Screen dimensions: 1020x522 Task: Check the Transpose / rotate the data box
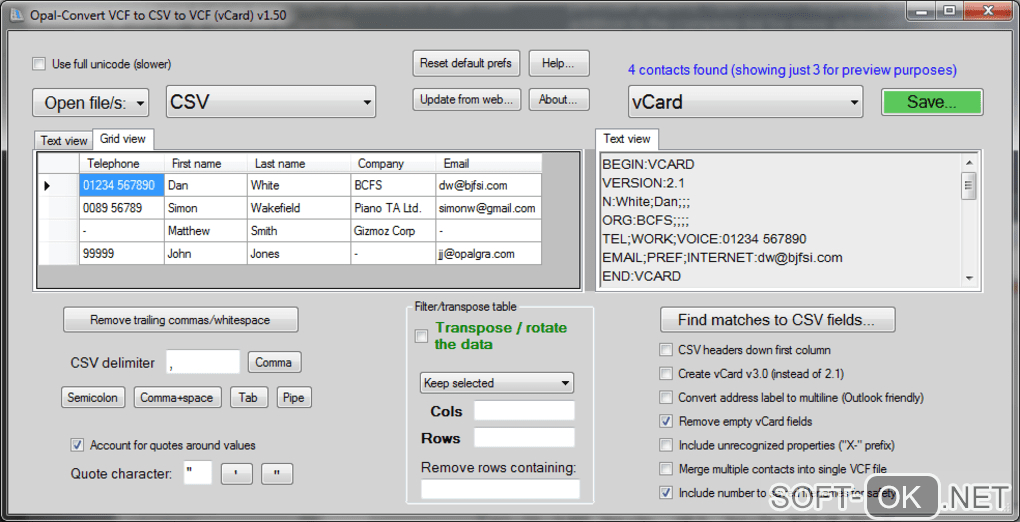pyautogui.click(x=422, y=336)
